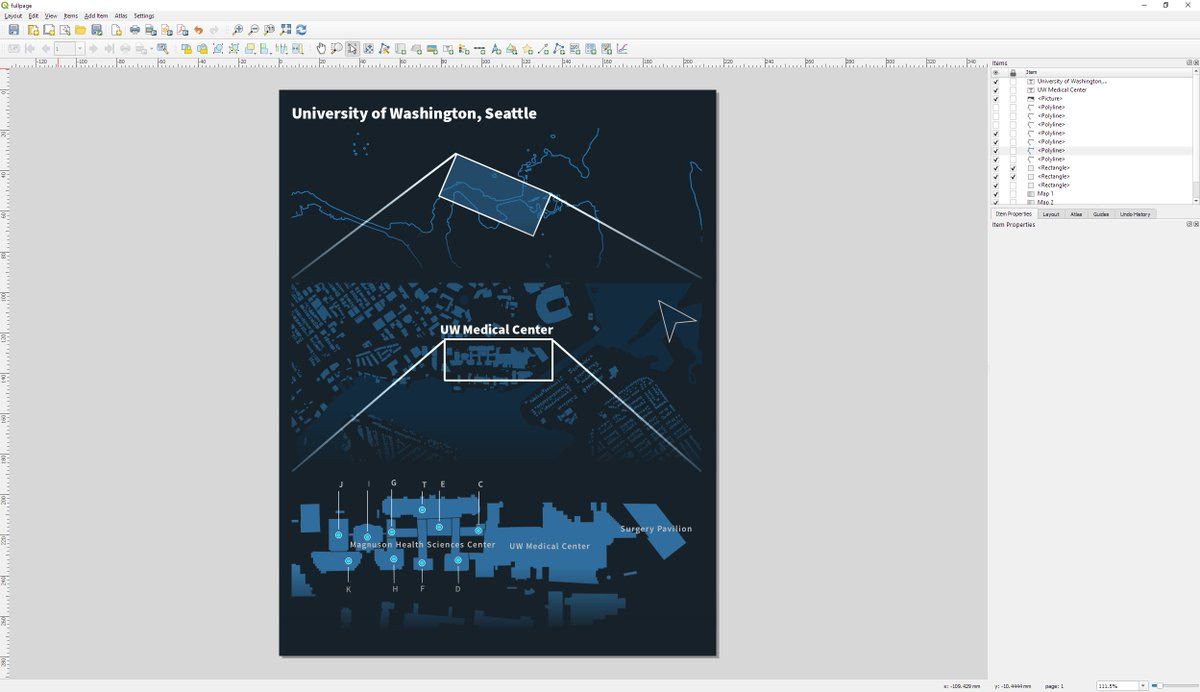Click the Open Folder toolbar icon
The width and height of the screenshot is (1200, 692).
pyautogui.click(x=80, y=30)
